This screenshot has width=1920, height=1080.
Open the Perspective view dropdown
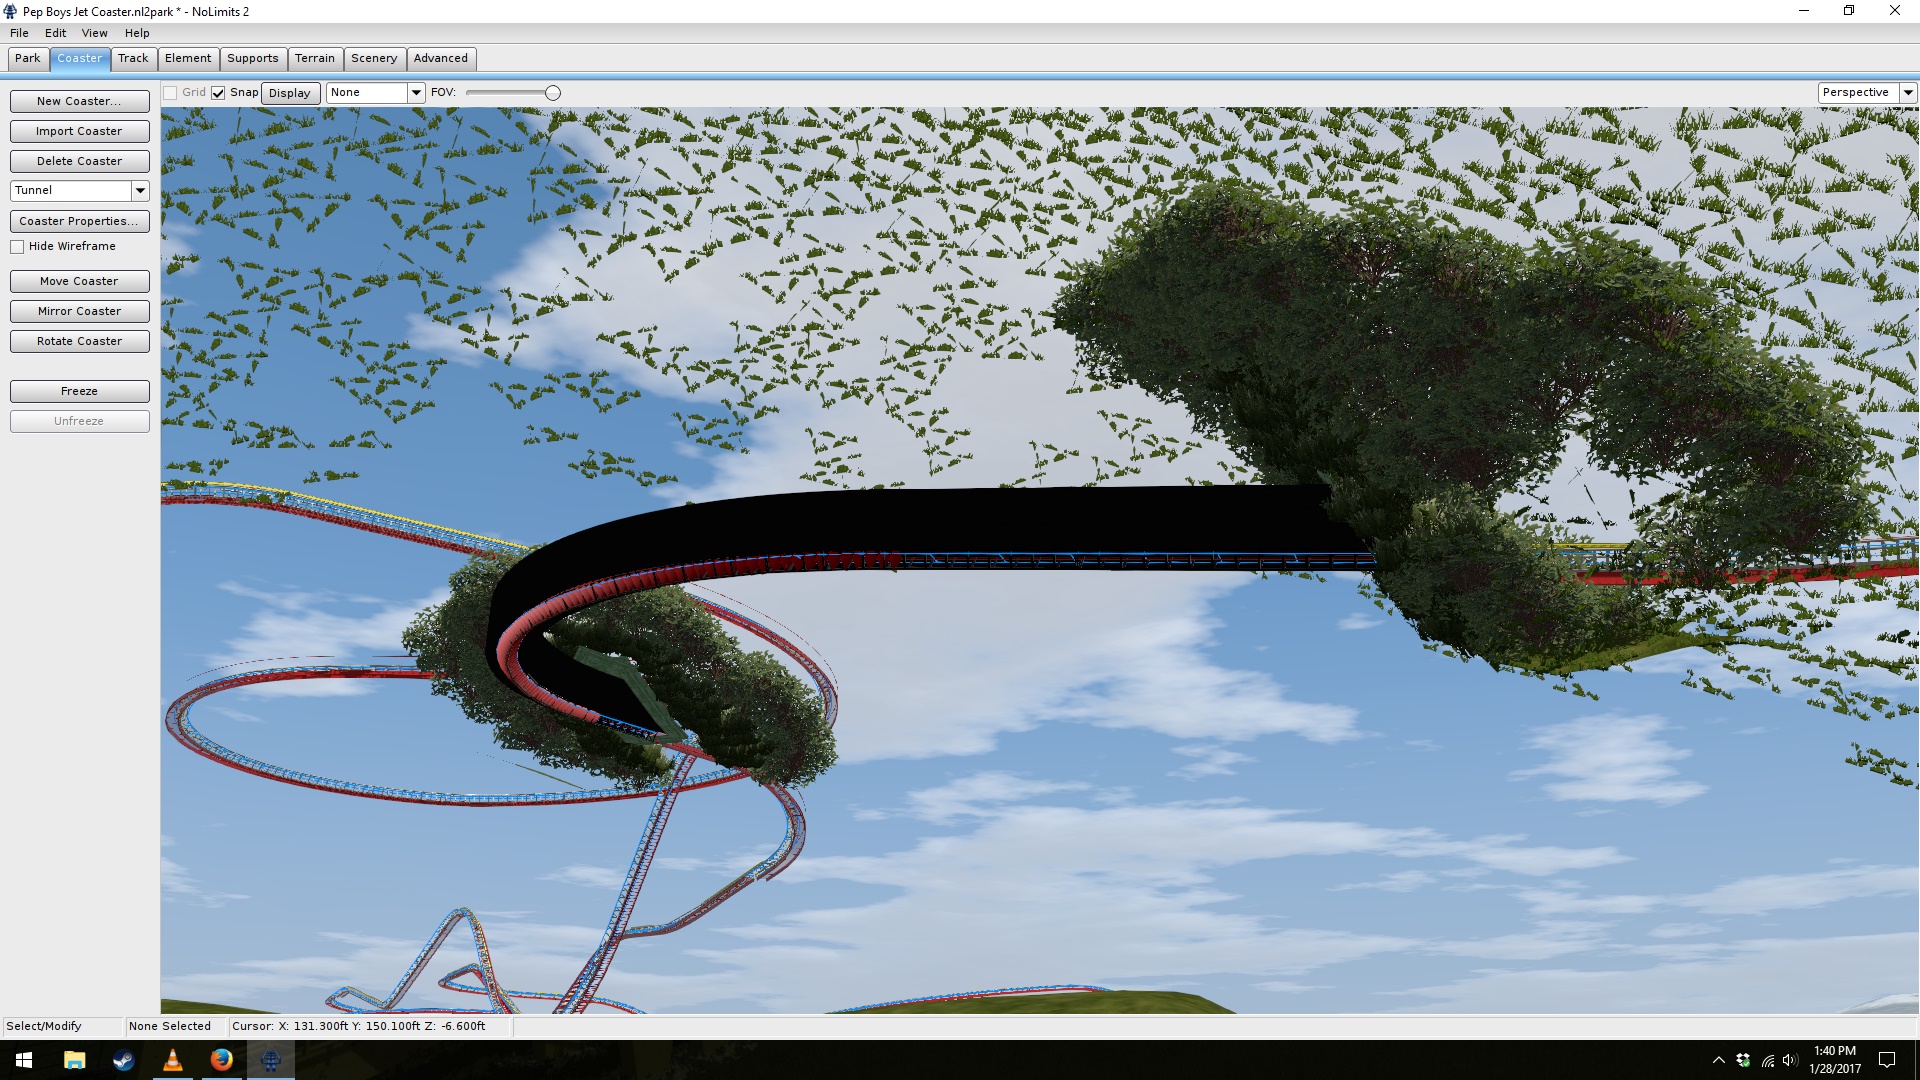pos(1908,93)
